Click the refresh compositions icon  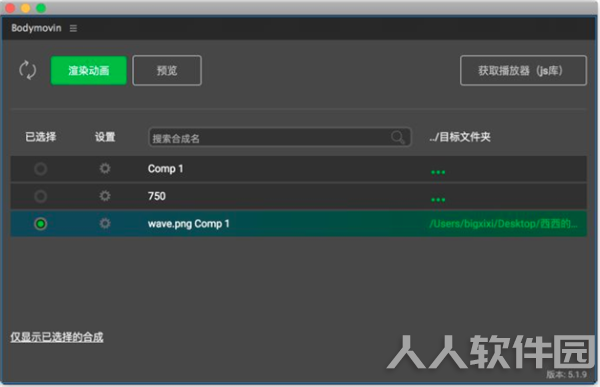[28, 70]
